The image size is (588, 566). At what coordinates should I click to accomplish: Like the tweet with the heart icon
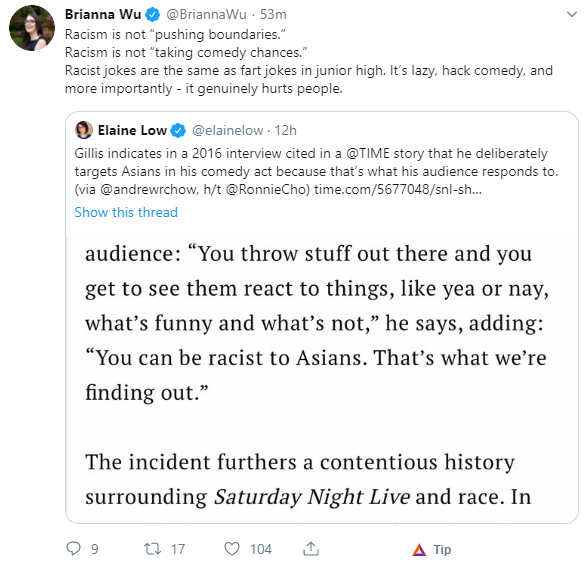(x=232, y=549)
